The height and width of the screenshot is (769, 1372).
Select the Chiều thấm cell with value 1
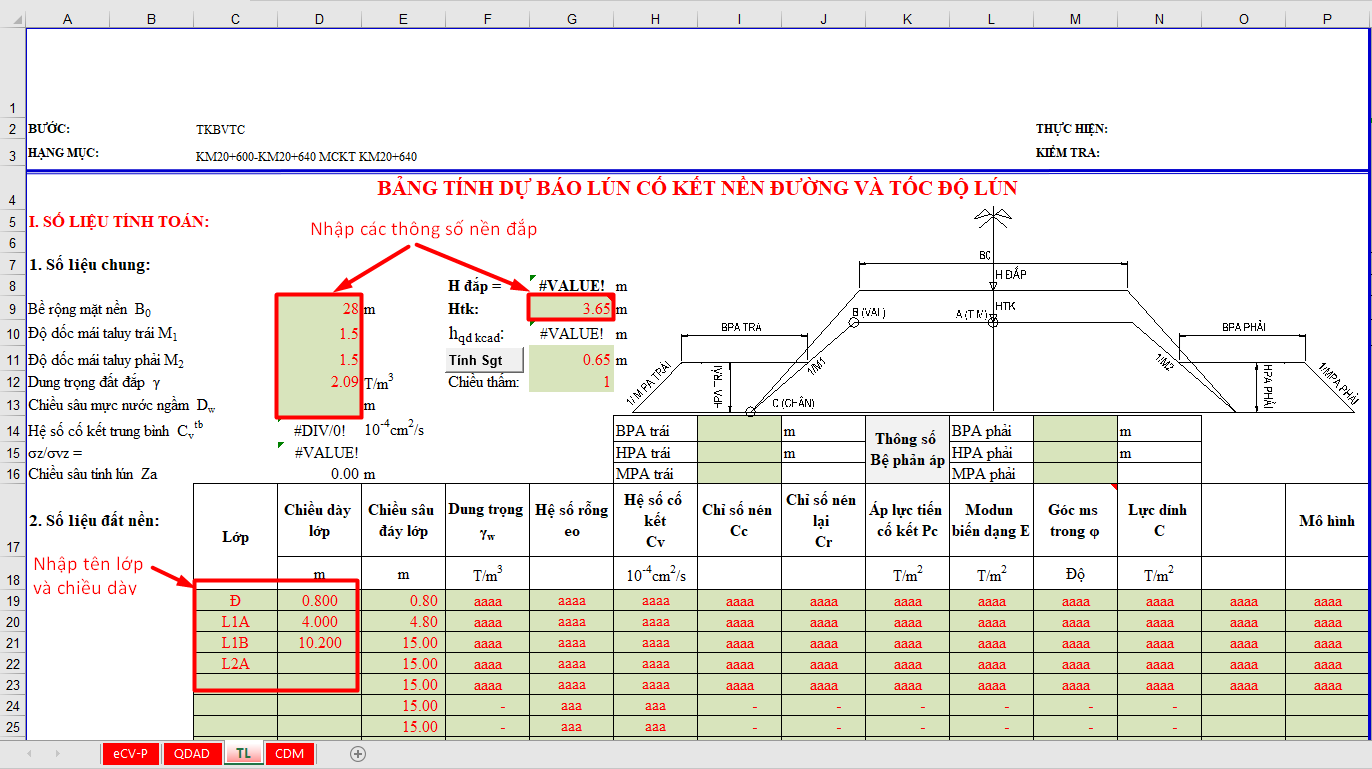[x=570, y=382]
